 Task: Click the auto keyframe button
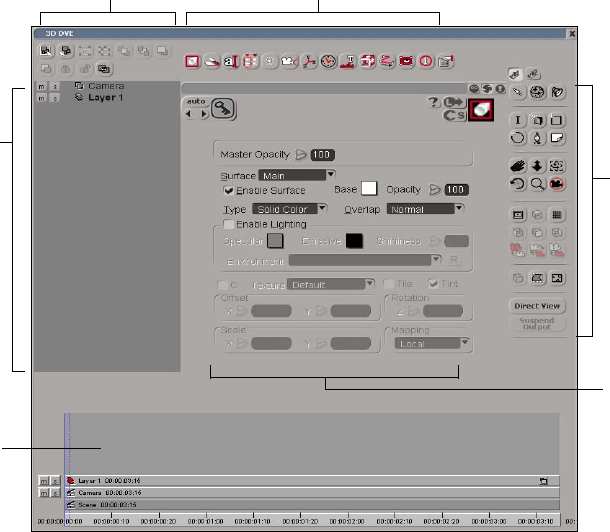(196, 102)
